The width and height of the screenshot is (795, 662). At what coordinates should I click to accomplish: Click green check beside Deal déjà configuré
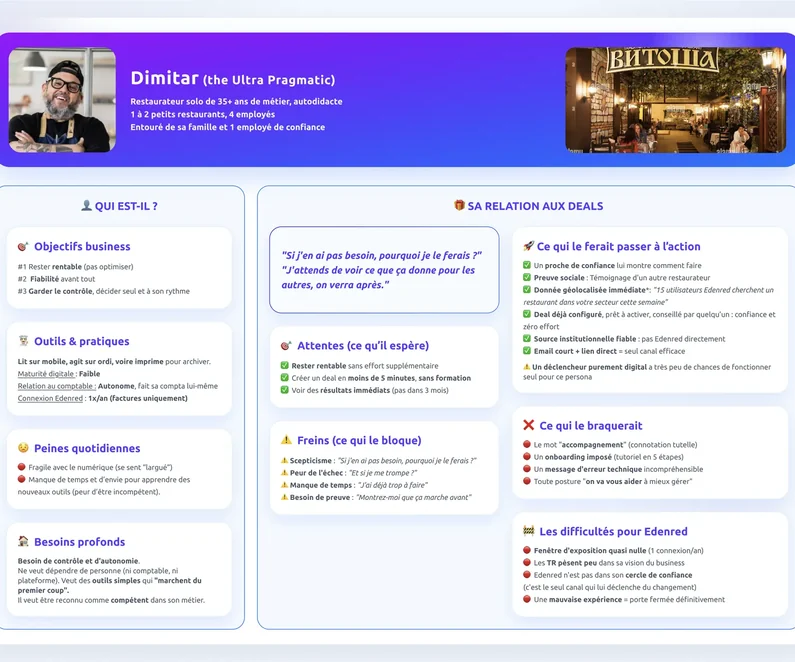click(x=527, y=314)
